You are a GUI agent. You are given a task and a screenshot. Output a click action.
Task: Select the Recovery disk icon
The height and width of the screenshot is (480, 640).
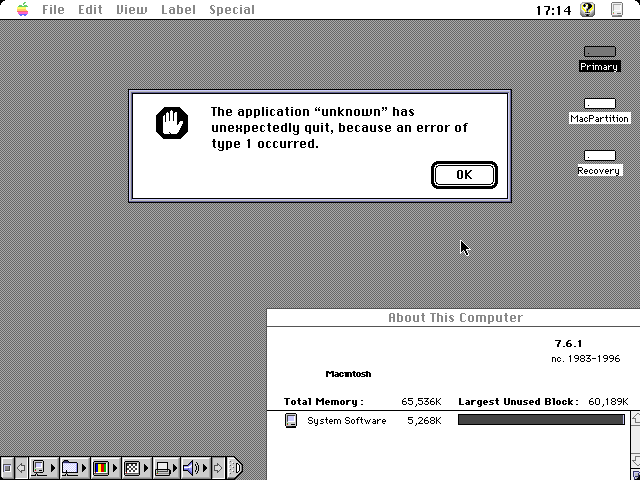(x=600, y=156)
